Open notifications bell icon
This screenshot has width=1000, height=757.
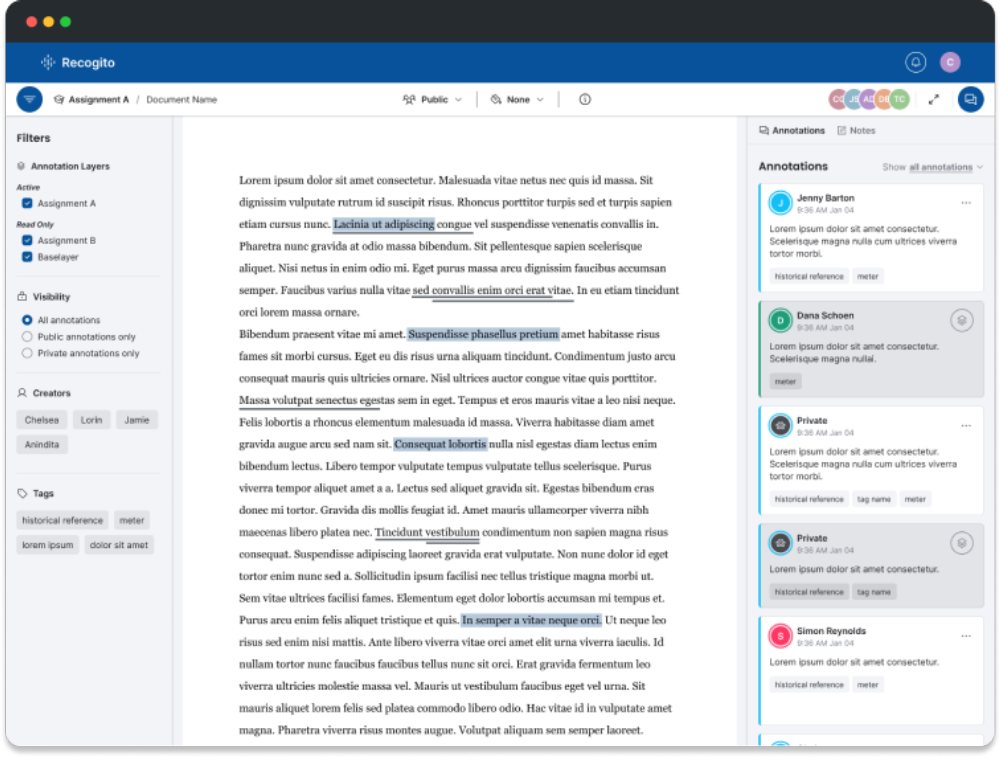pyautogui.click(x=915, y=62)
